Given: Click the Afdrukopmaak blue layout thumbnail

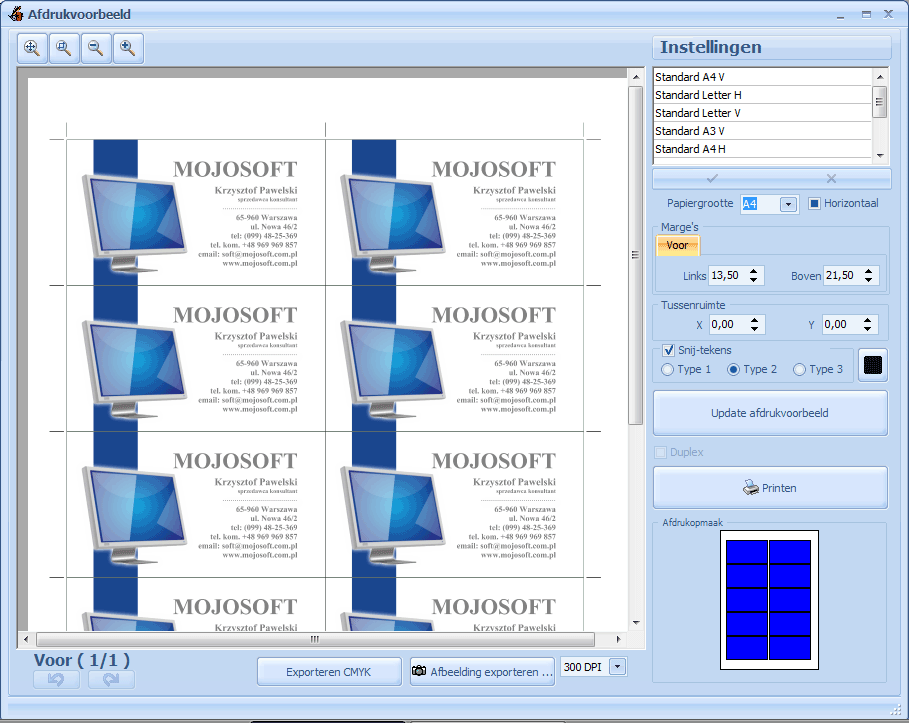Looking at the screenshot, I should pyautogui.click(x=769, y=600).
